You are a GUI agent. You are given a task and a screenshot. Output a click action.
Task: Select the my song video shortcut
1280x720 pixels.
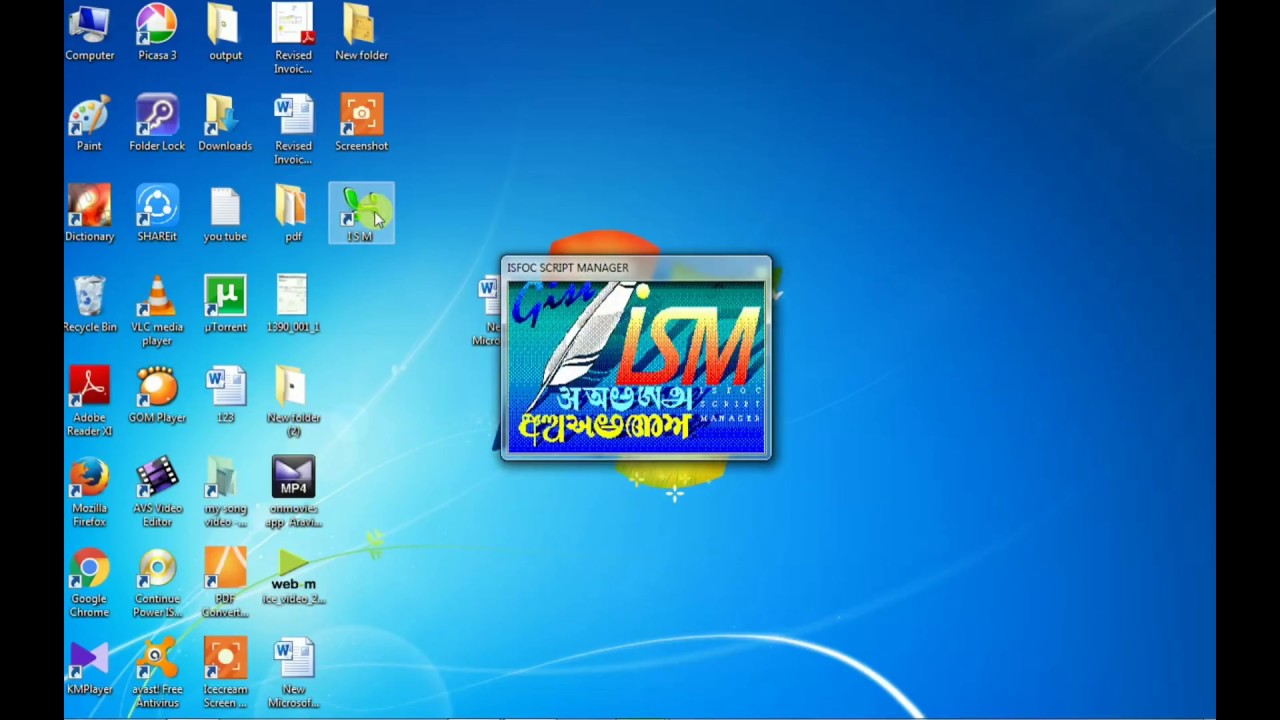pyautogui.click(x=225, y=492)
